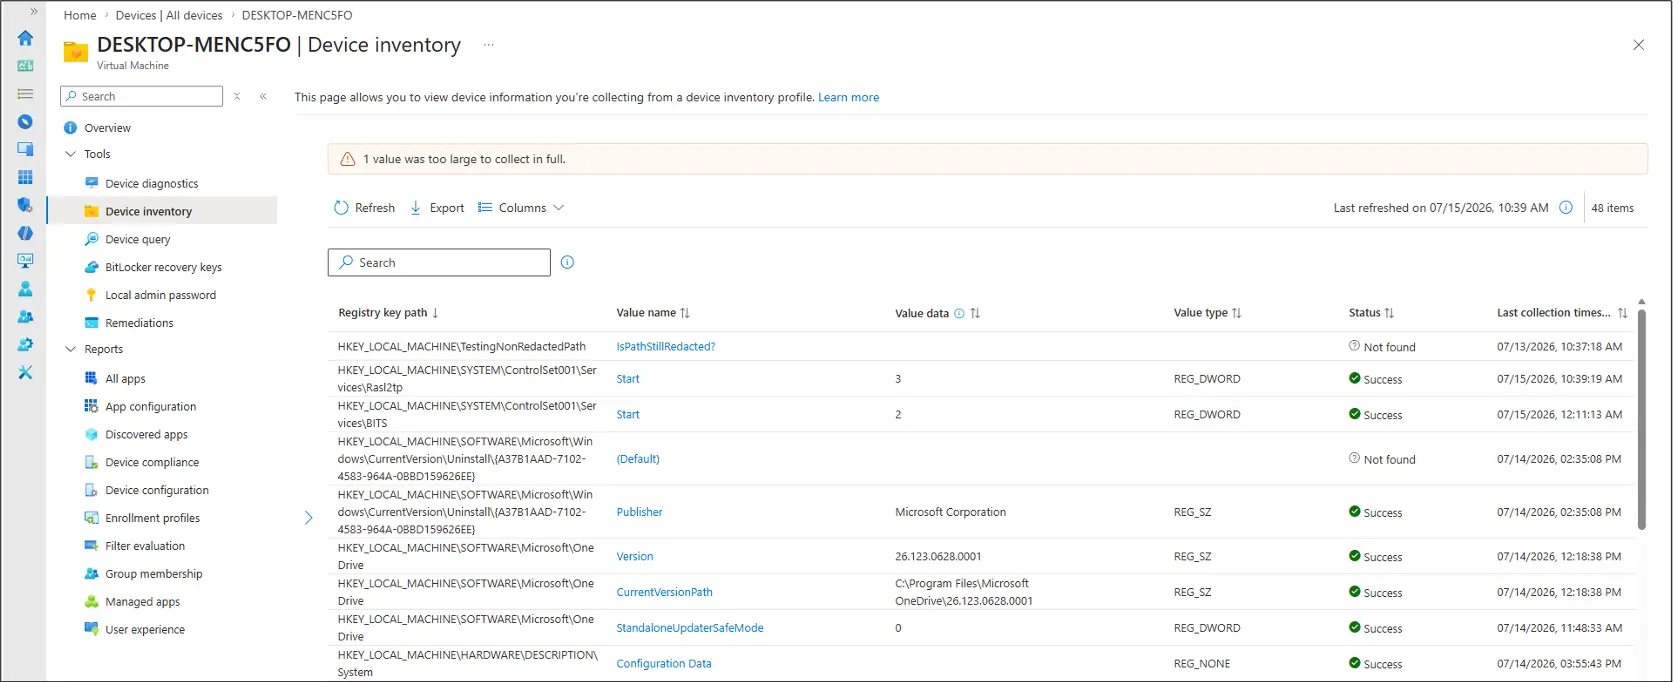Open Overview in the resource menu
The width and height of the screenshot is (1673, 682).
pos(107,128)
